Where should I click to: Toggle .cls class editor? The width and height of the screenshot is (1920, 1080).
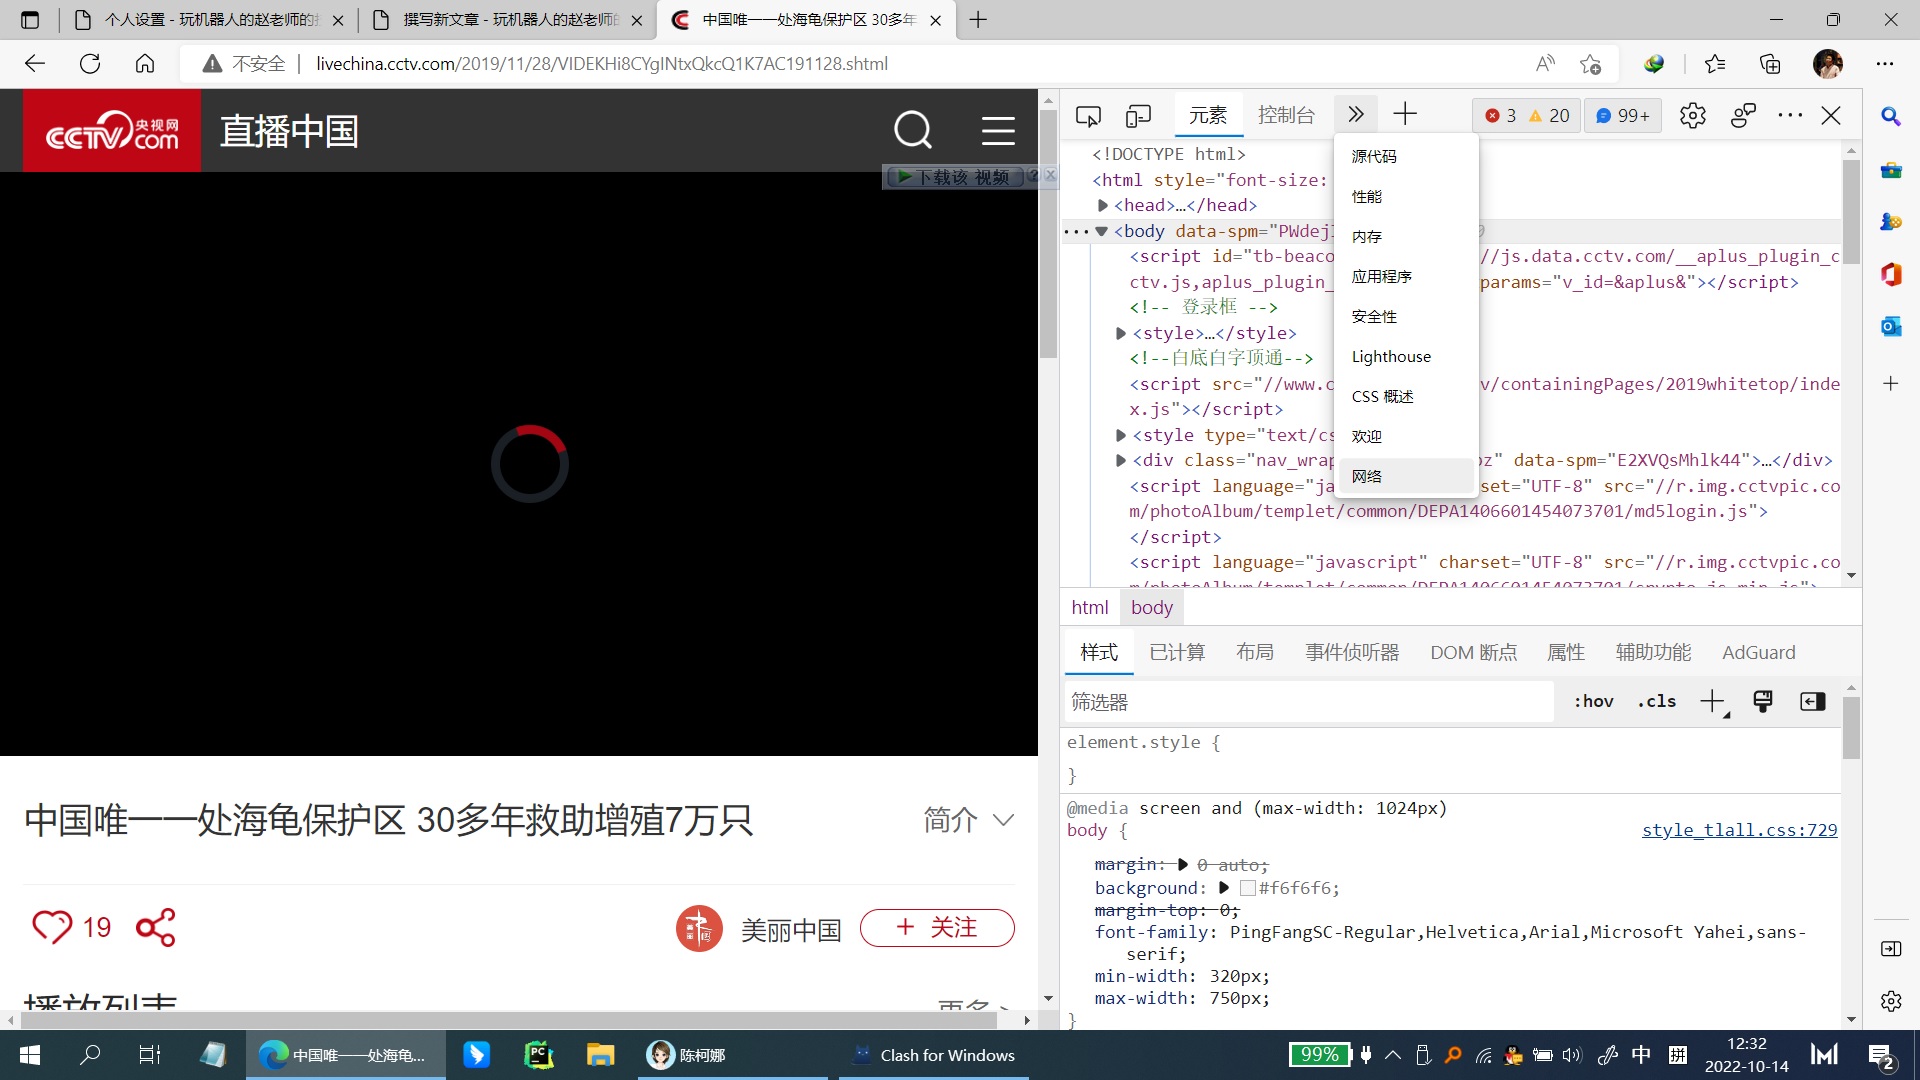pos(1656,702)
